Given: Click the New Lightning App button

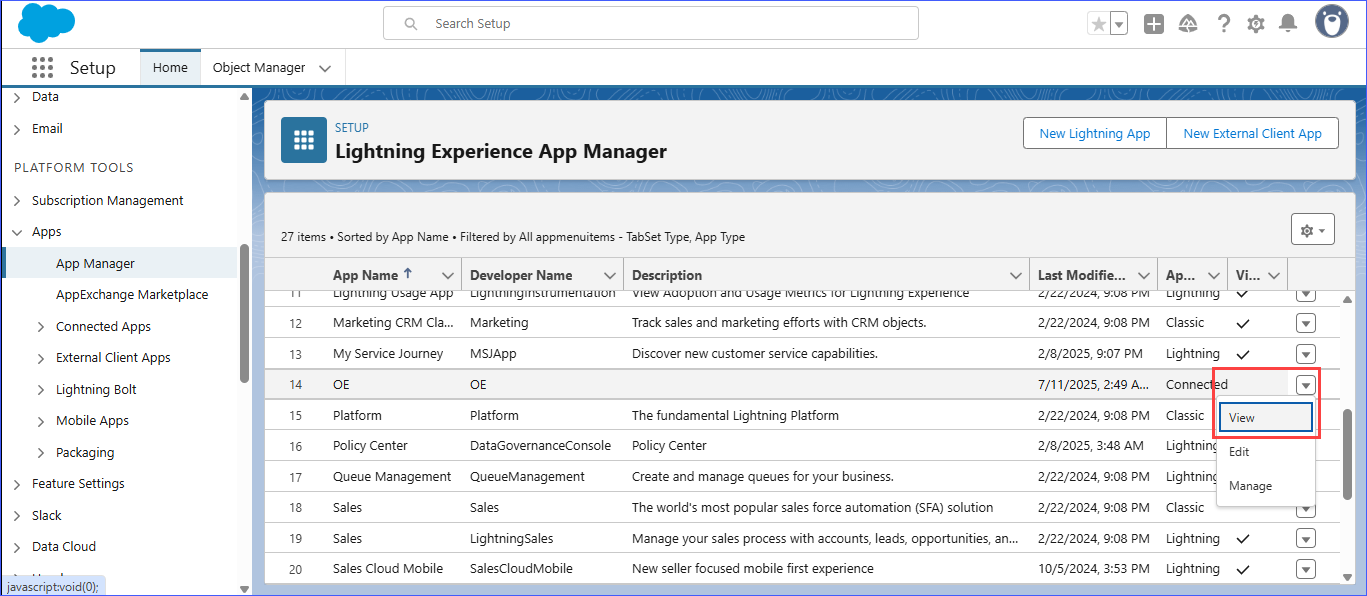Looking at the screenshot, I should [x=1094, y=133].
